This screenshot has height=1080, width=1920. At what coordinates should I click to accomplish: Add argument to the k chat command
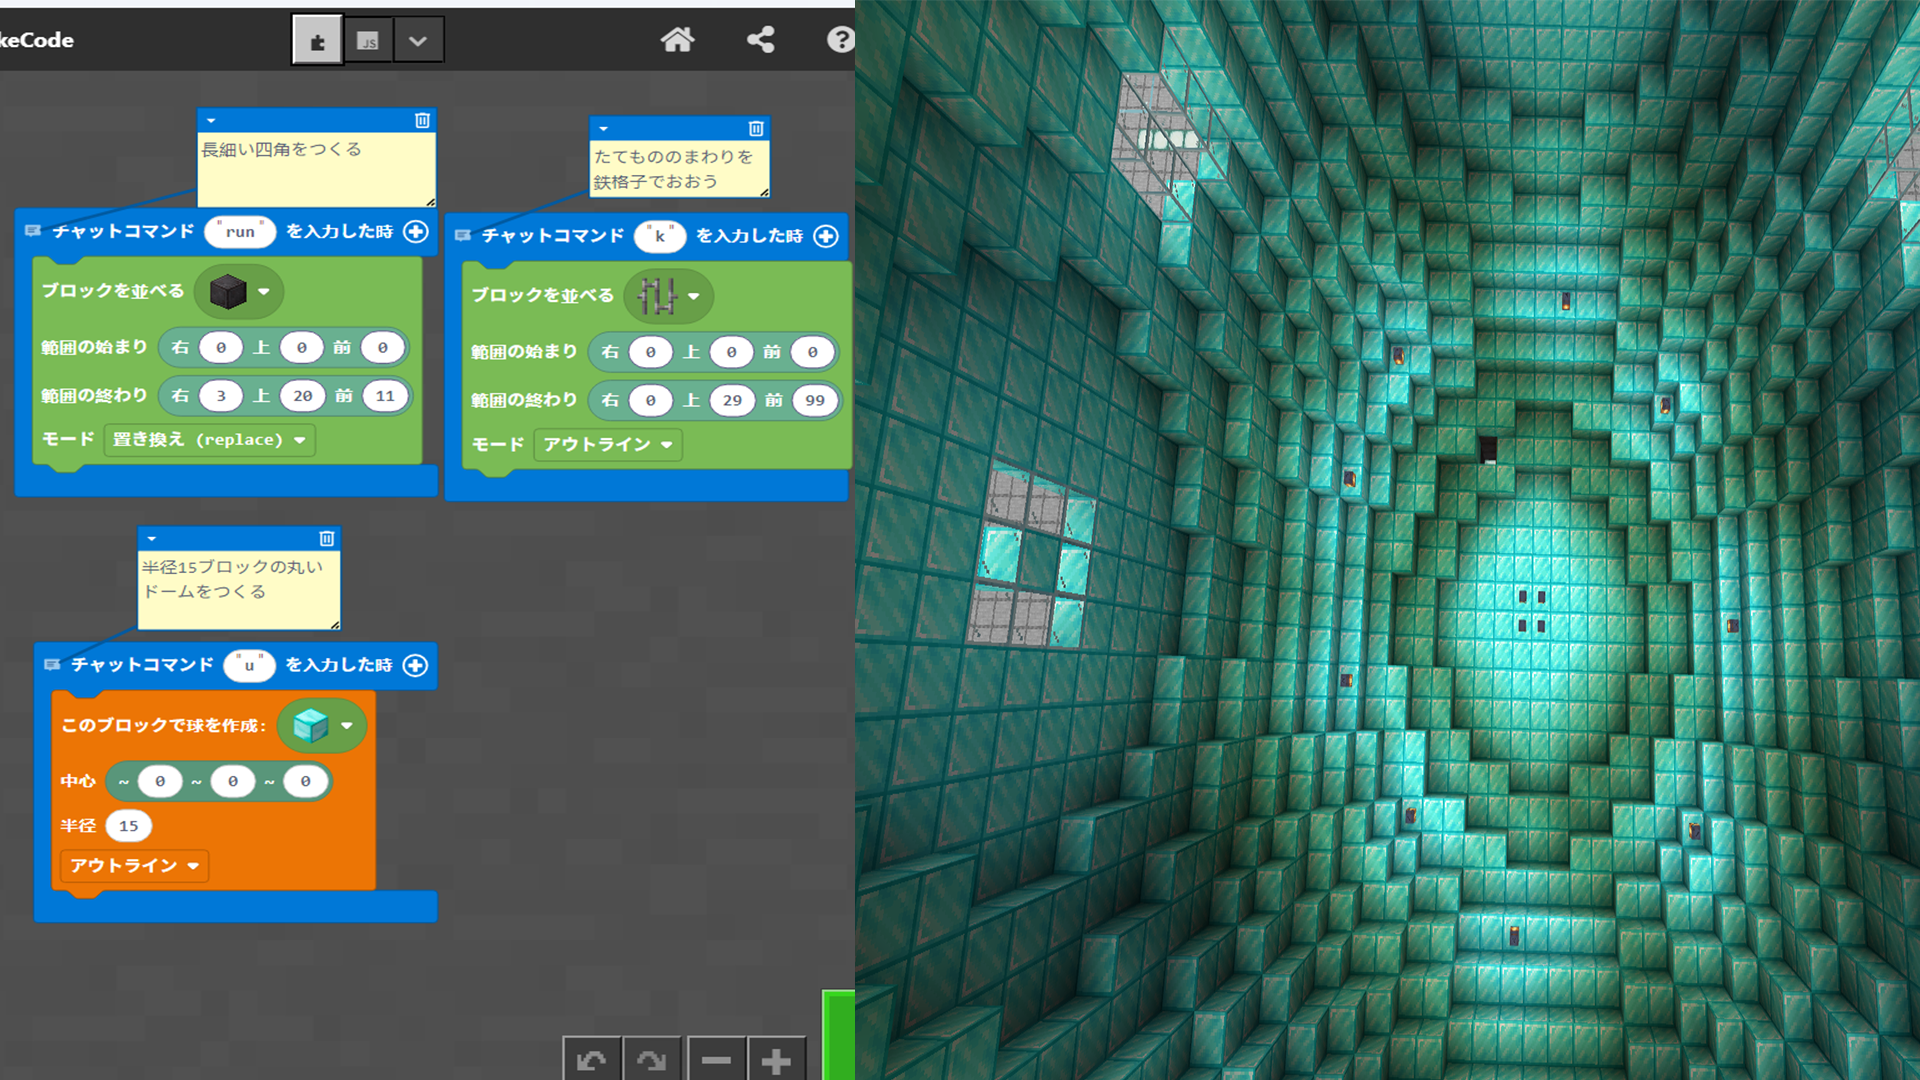(x=826, y=236)
